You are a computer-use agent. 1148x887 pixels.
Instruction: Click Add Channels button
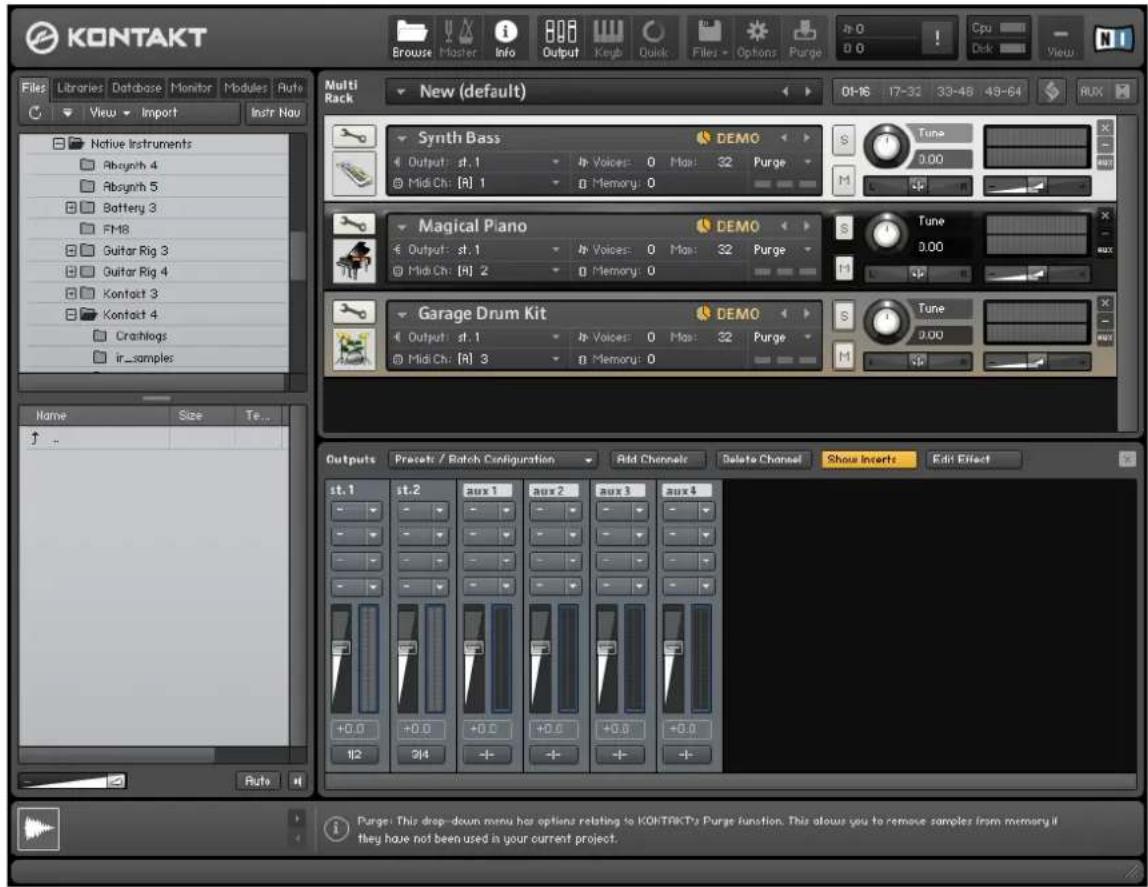[x=657, y=459]
